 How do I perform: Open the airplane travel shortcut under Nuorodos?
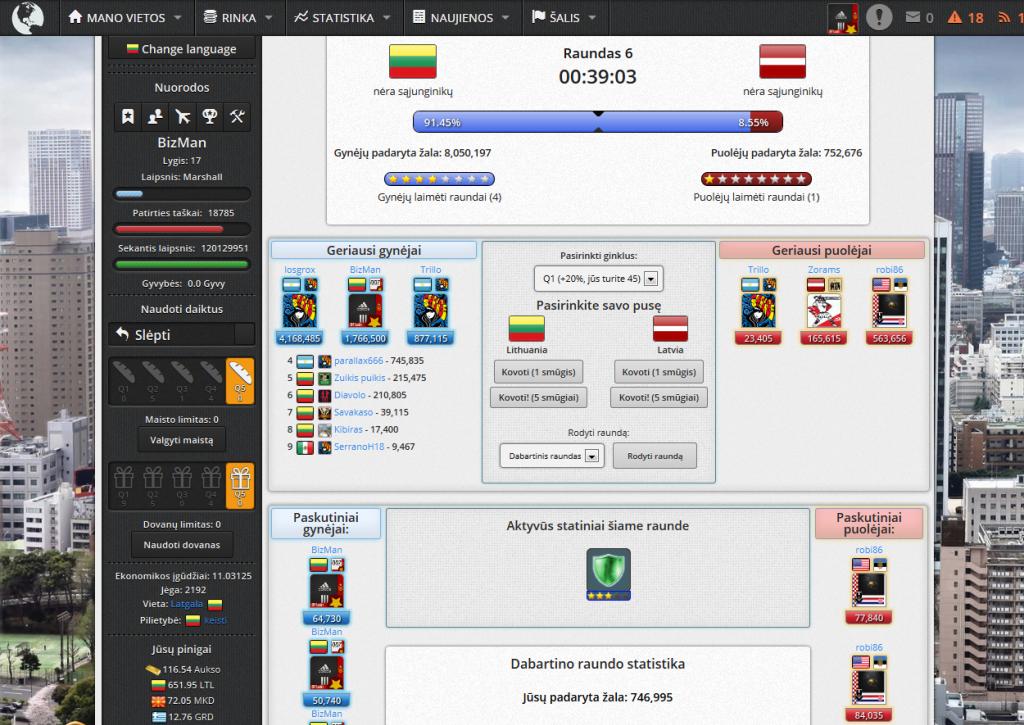pyautogui.click(x=182, y=117)
